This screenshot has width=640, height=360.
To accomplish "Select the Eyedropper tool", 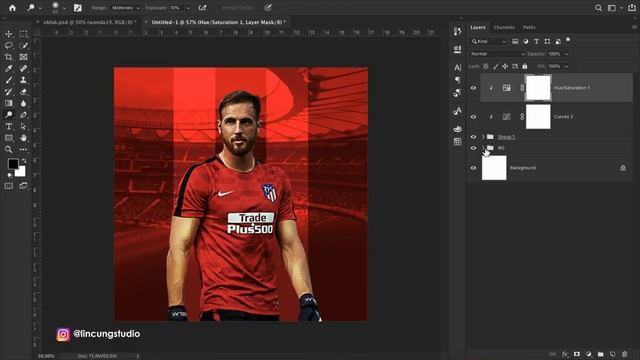I will (9, 68).
